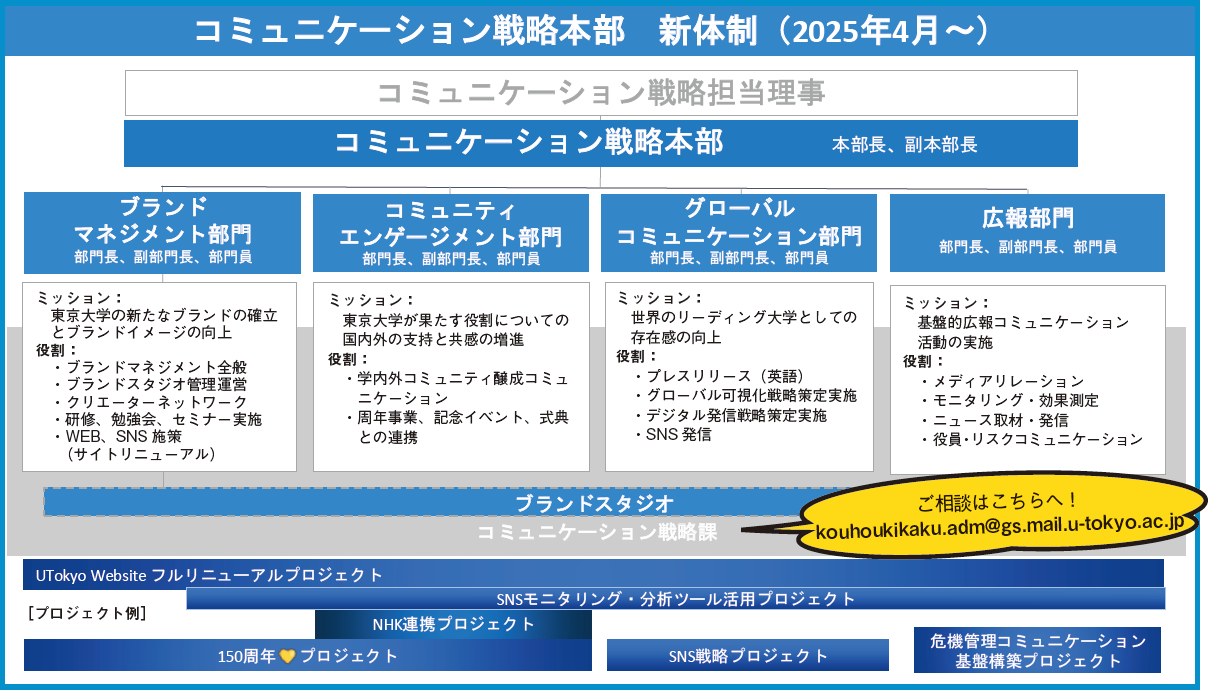Click the ブランドスタジオ管理運営 bullet
Viewport: 1208px width, 690px height.
click(x=149, y=384)
